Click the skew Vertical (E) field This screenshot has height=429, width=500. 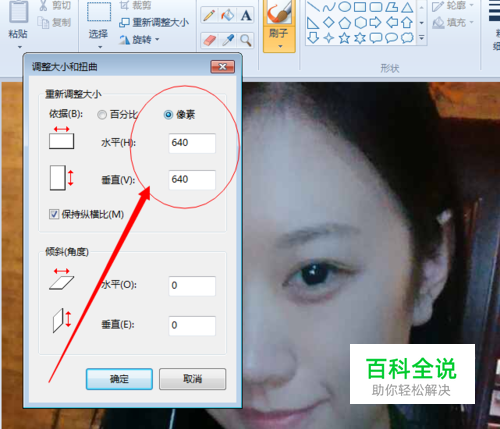(192, 326)
